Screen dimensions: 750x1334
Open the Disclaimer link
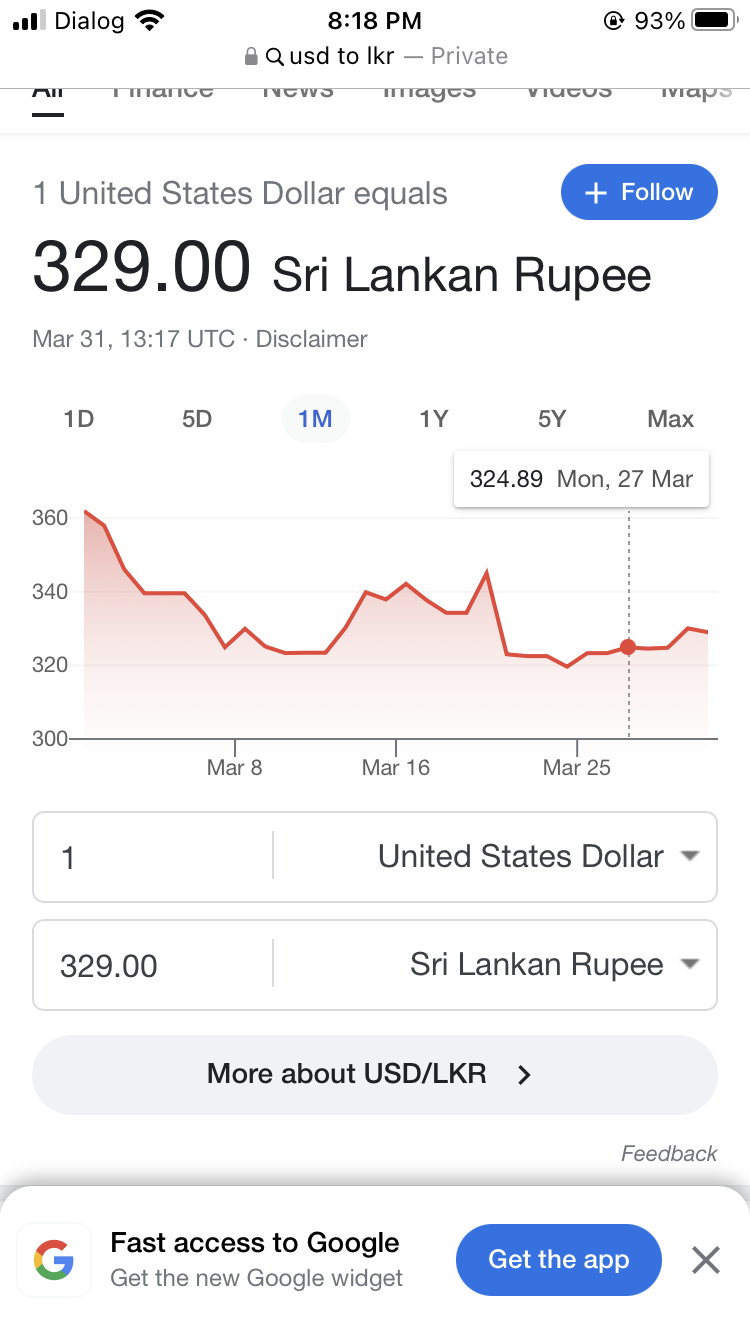point(312,339)
